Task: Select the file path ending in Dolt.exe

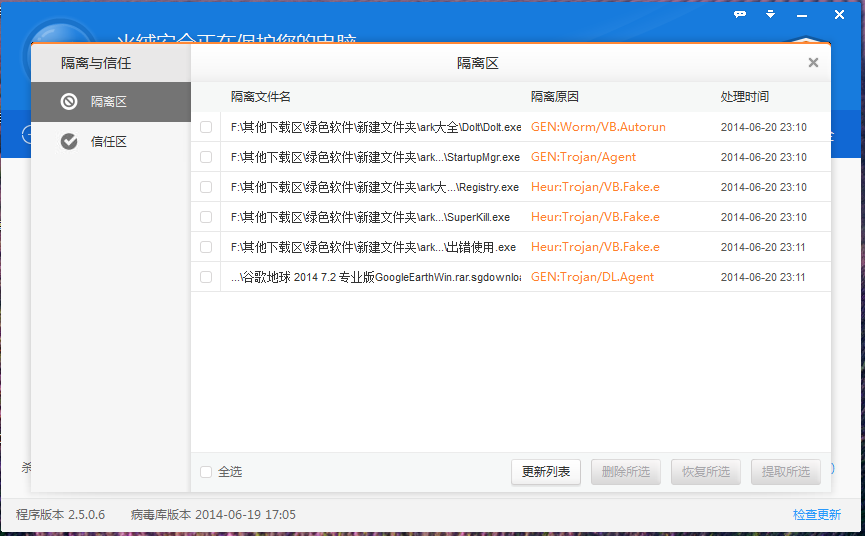Action: point(376,127)
